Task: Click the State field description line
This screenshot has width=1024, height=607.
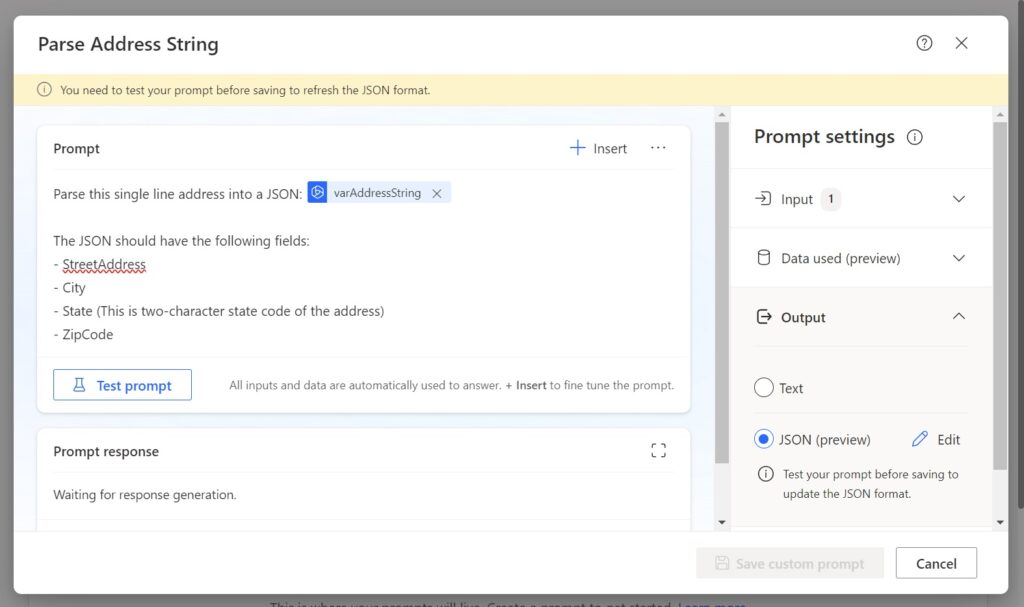Action: coord(219,311)
